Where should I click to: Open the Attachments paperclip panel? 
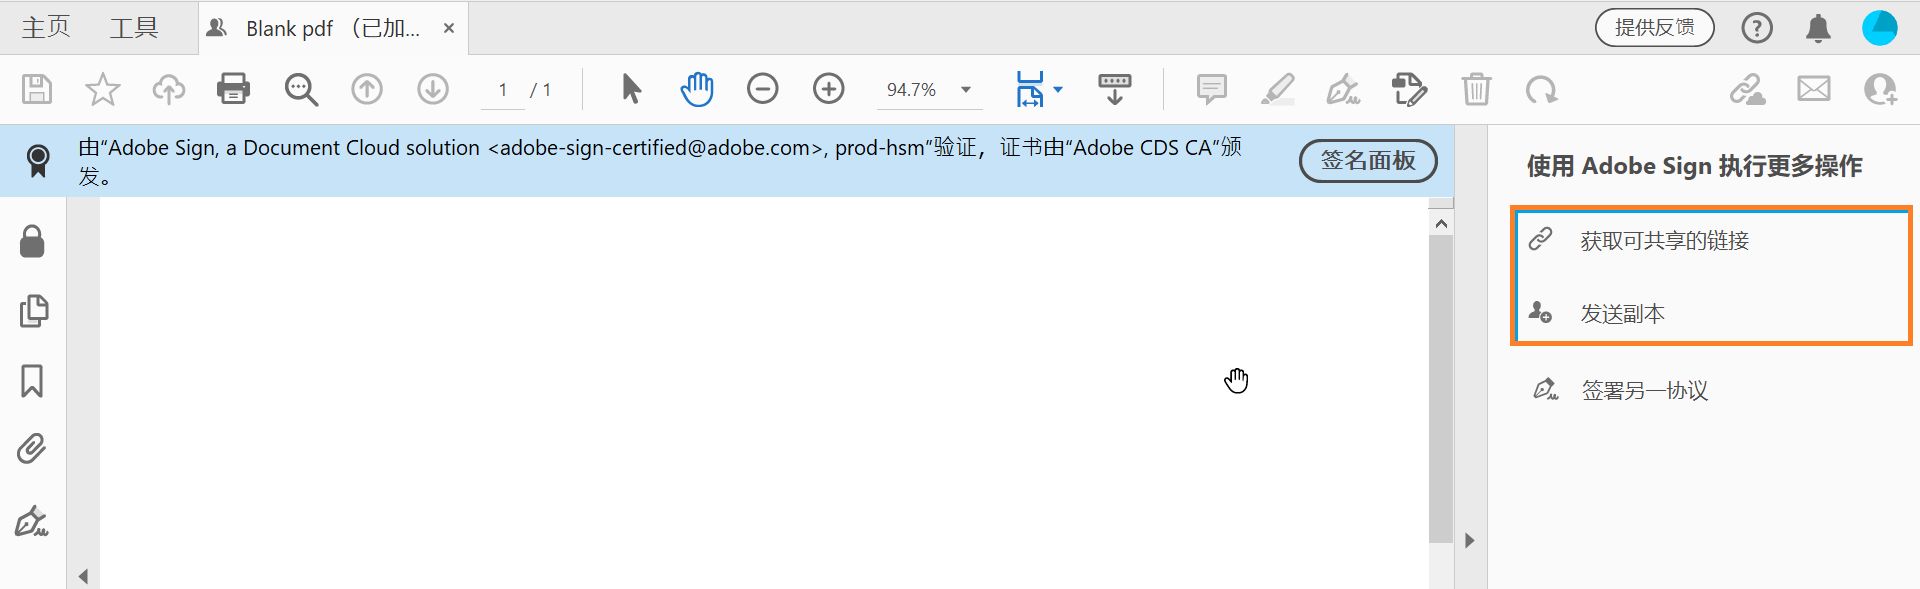(32, 449)
